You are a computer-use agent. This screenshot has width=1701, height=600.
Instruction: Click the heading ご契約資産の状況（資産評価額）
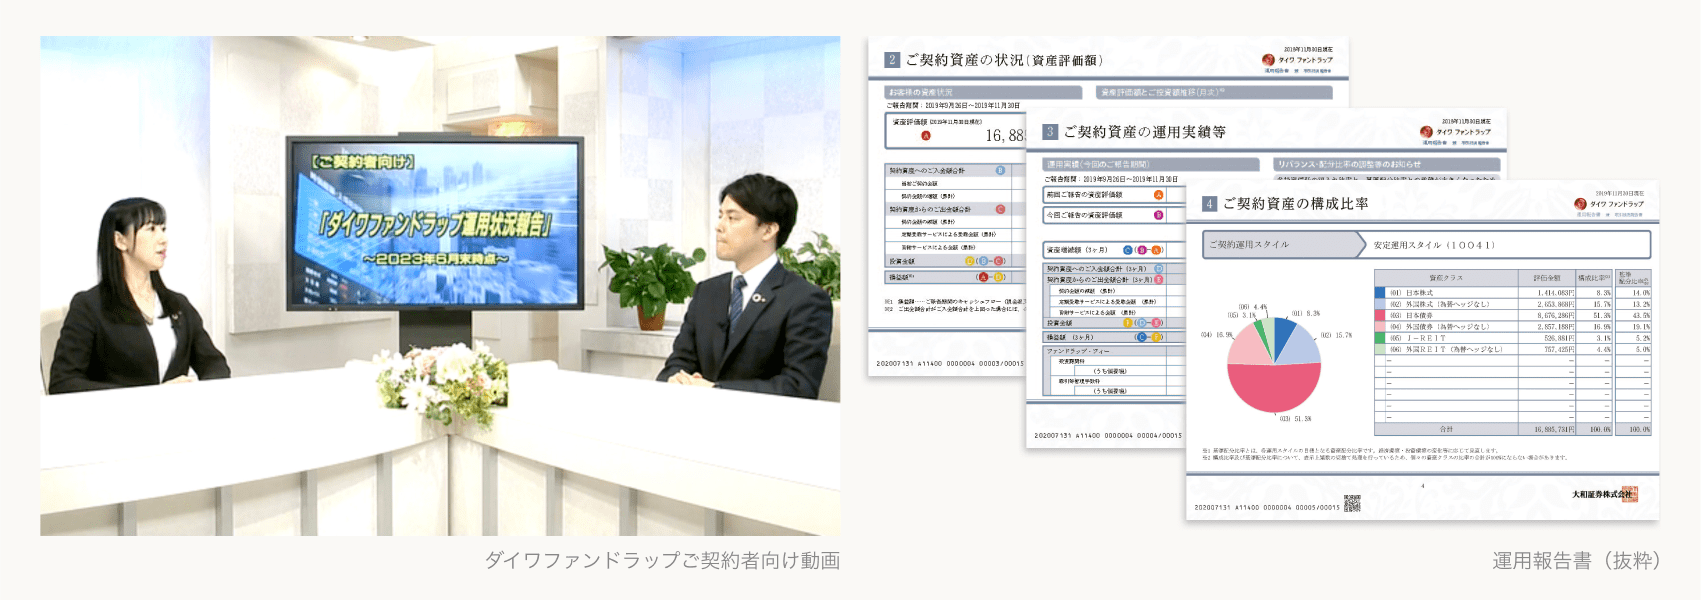coord(1005,60)
